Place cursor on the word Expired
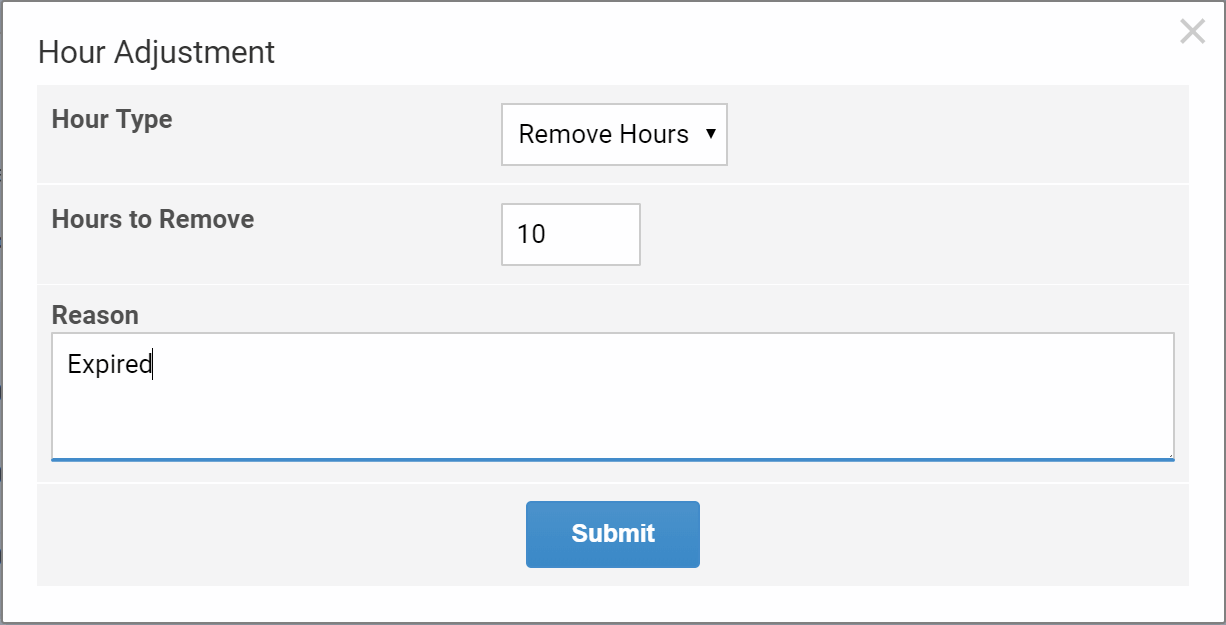The image size is (1226, 625). 109,364
